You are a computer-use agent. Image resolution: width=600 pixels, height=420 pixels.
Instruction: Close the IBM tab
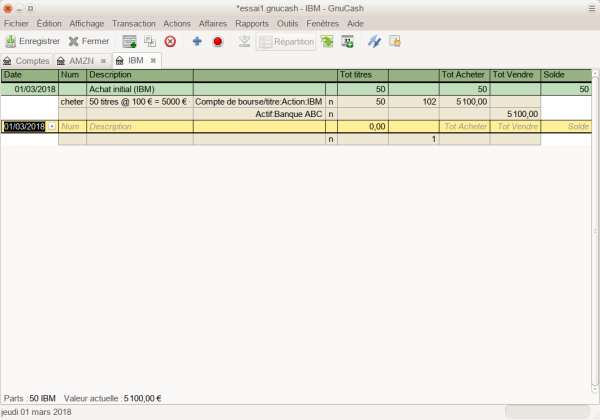[x=153, y=61]
